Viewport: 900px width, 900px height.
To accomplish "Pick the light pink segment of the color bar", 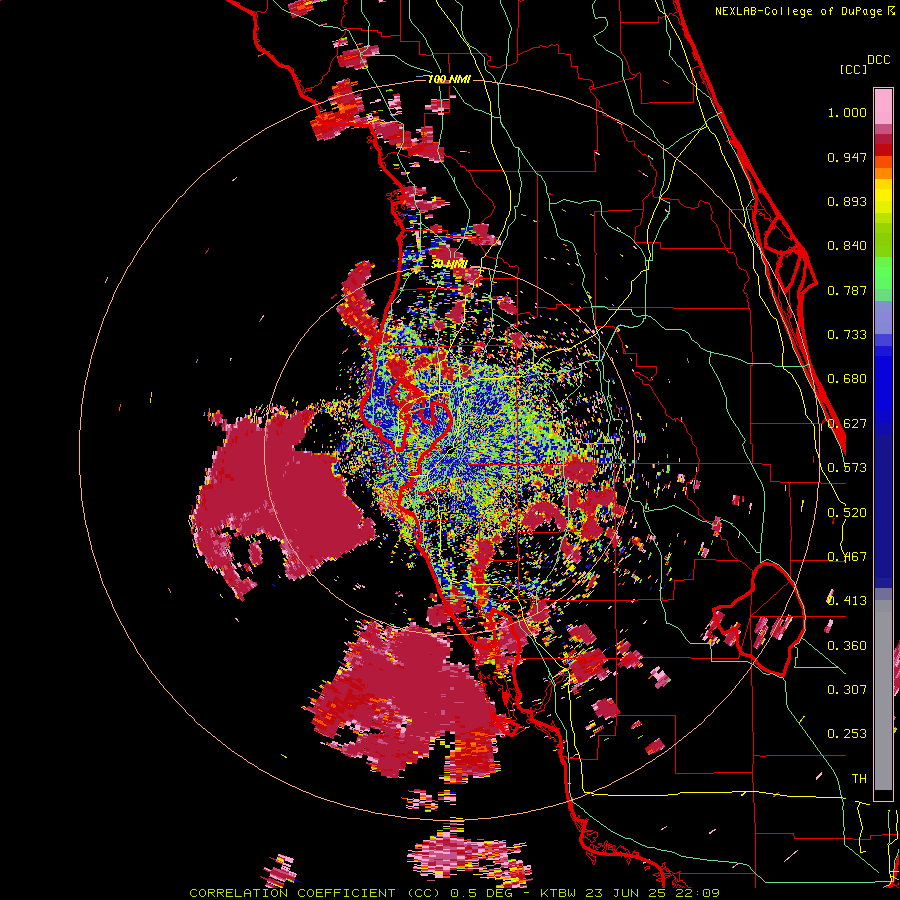I will click(883, 106).
